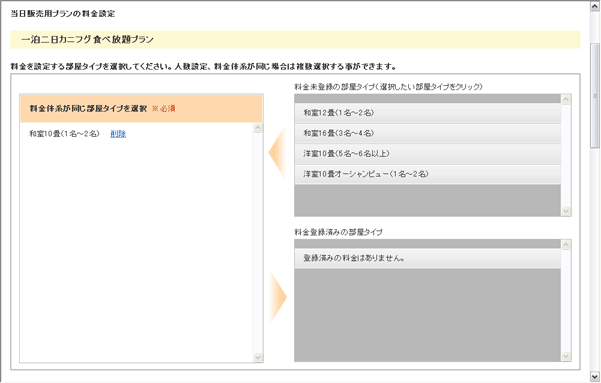
Task: Click heading 当日販売用プランの料金設定
Action: click(x=62, y=14)
